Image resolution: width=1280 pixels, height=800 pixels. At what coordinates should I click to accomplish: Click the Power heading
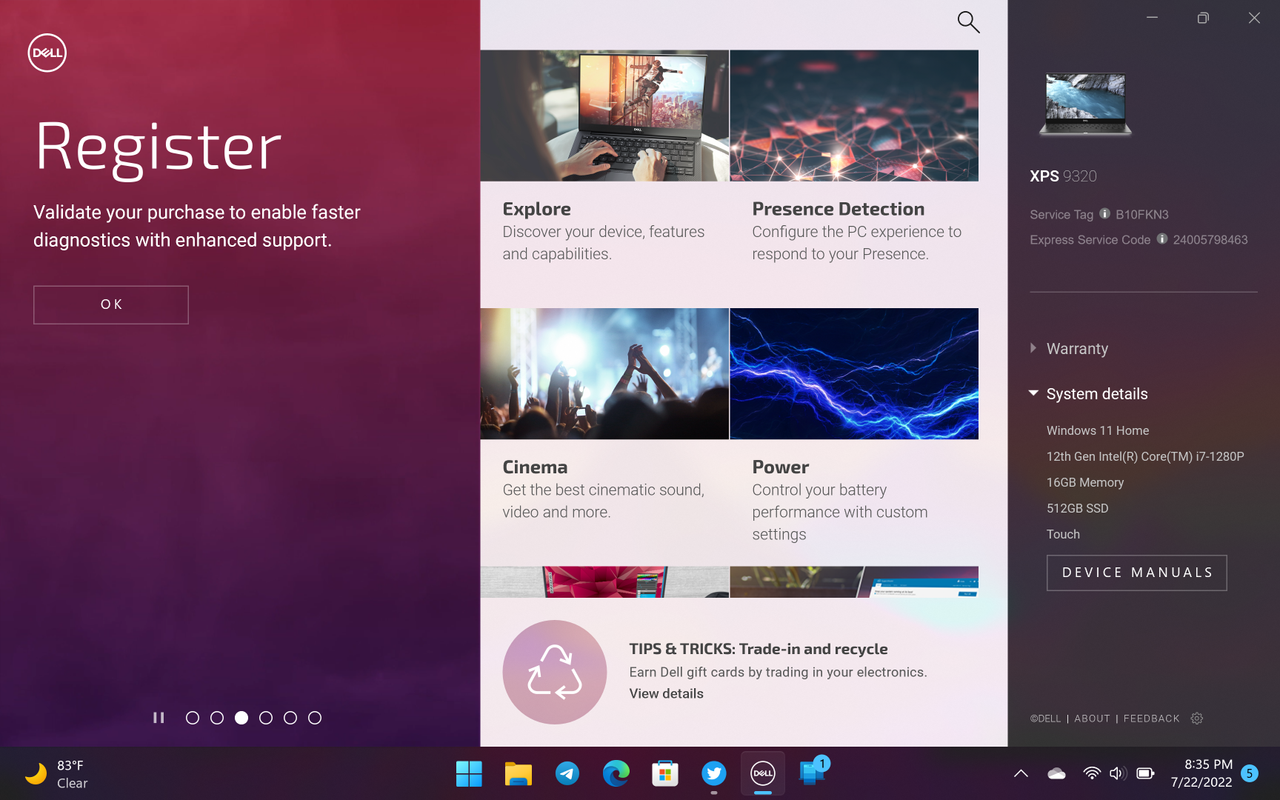(x=781, y=467)
